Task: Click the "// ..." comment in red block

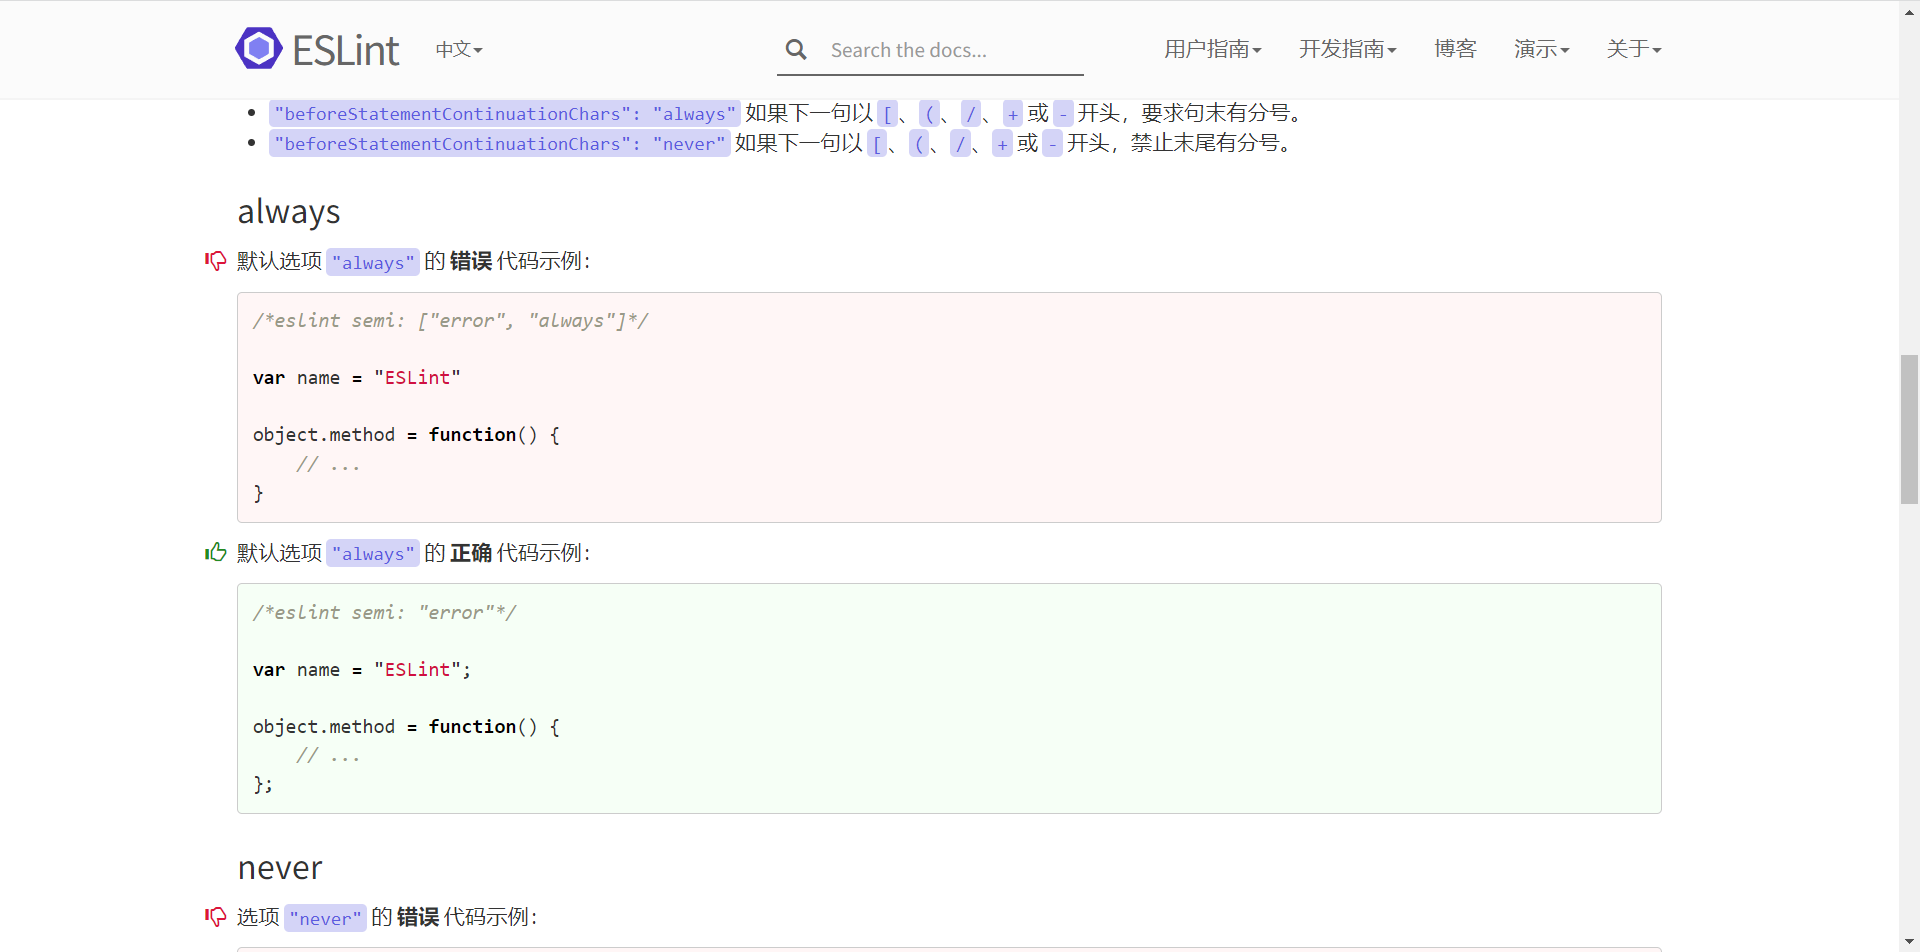Action: point(328,464)
